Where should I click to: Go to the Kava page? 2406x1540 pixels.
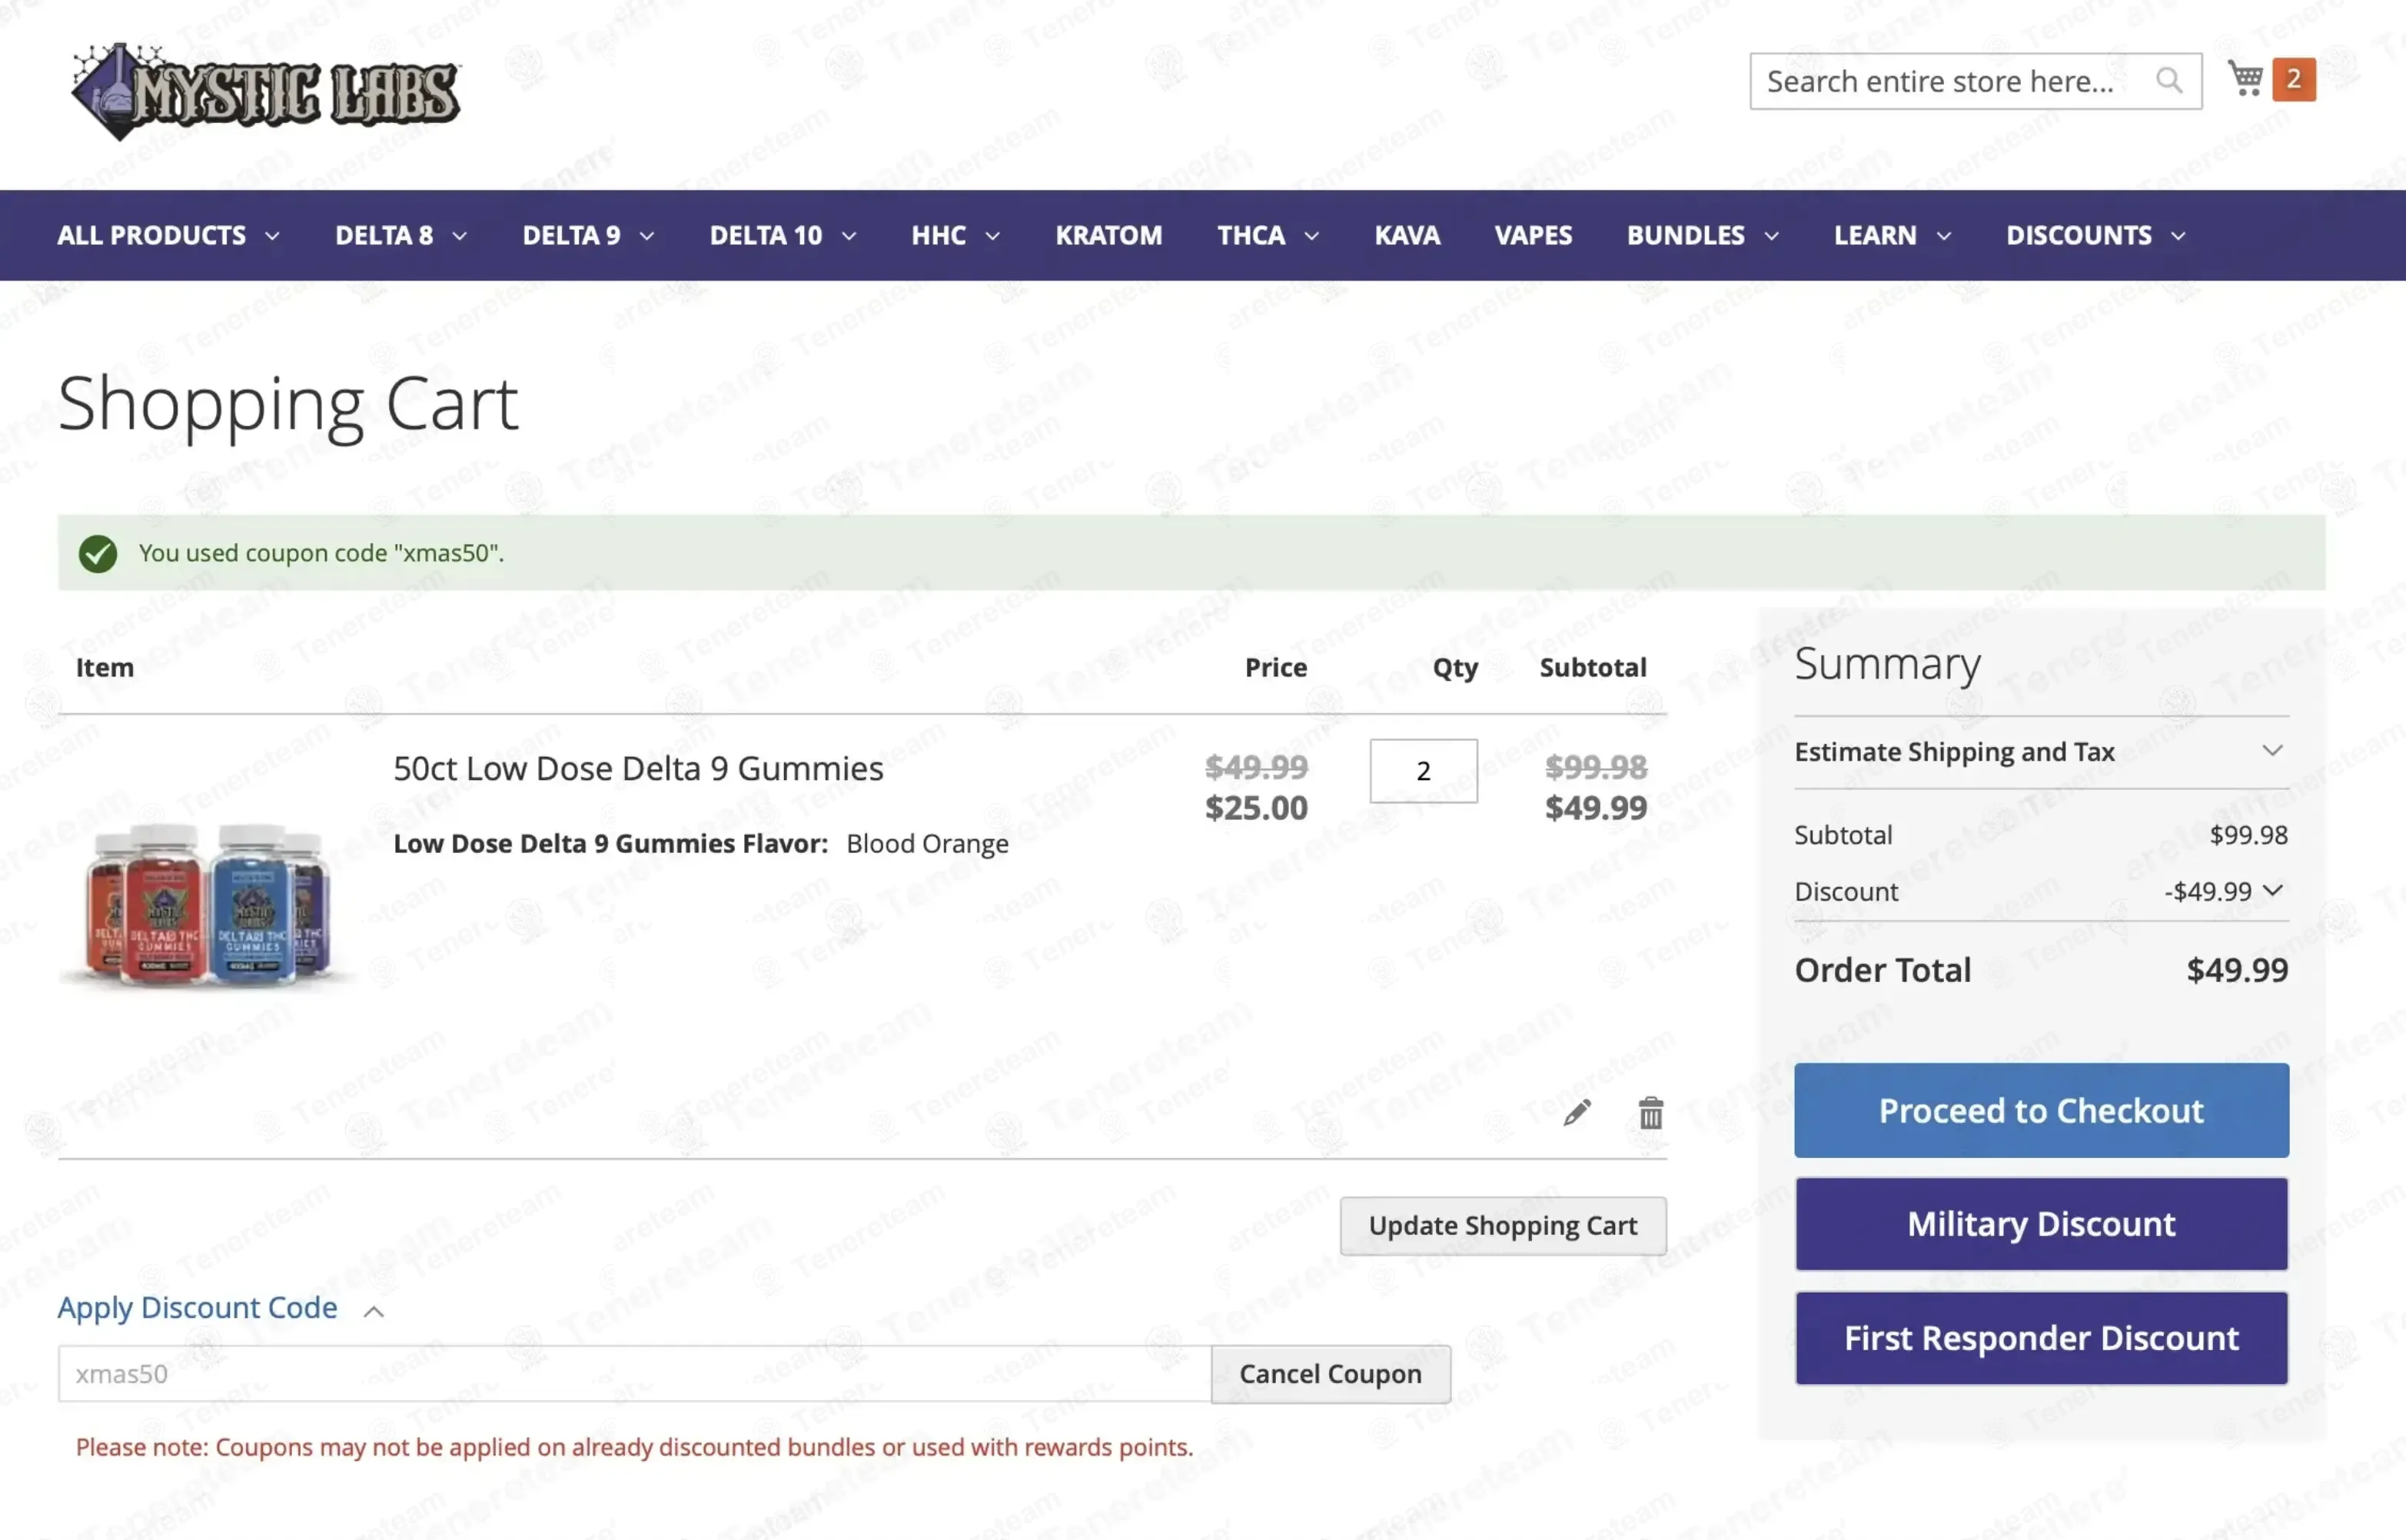(1407, 235)
